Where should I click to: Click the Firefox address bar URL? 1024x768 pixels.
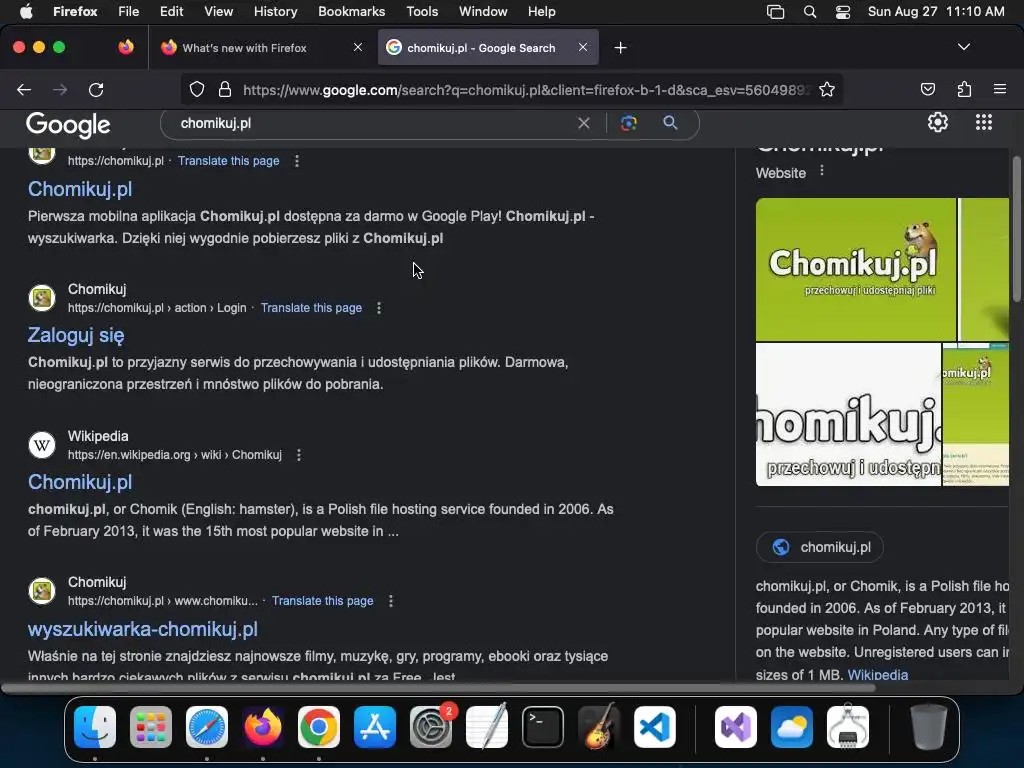[526, 89]
